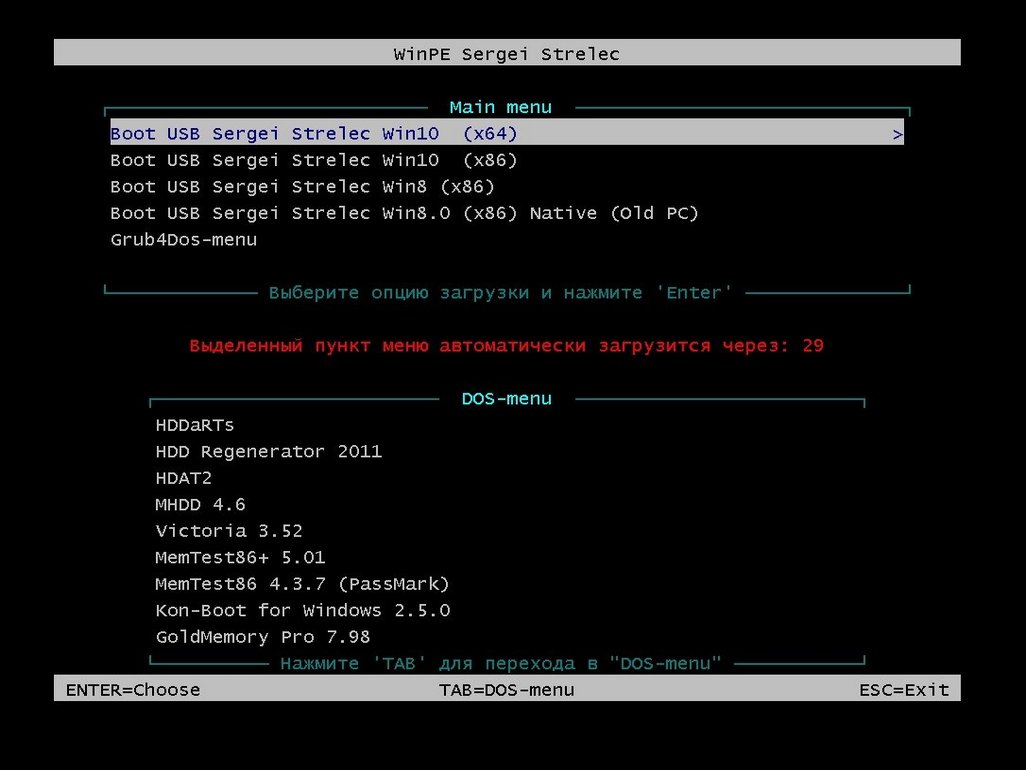Open Victoria 3.52

click(229, 531)
